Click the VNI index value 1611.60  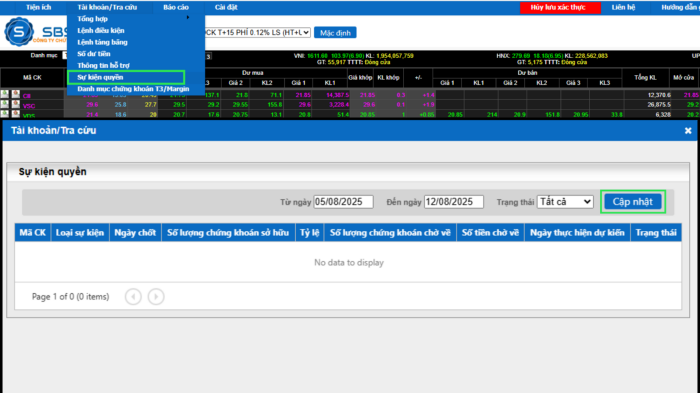[317, 56]
